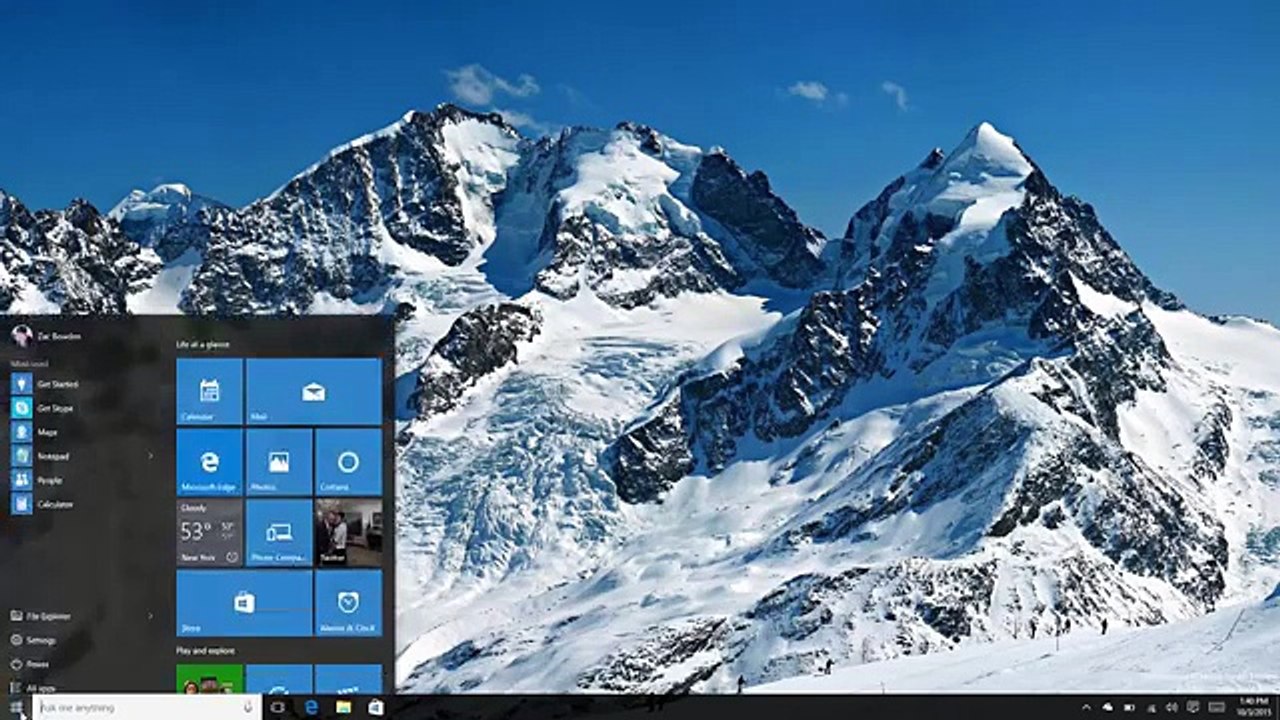Open the Action Center notifications icon

click(x=1192, y=707)
